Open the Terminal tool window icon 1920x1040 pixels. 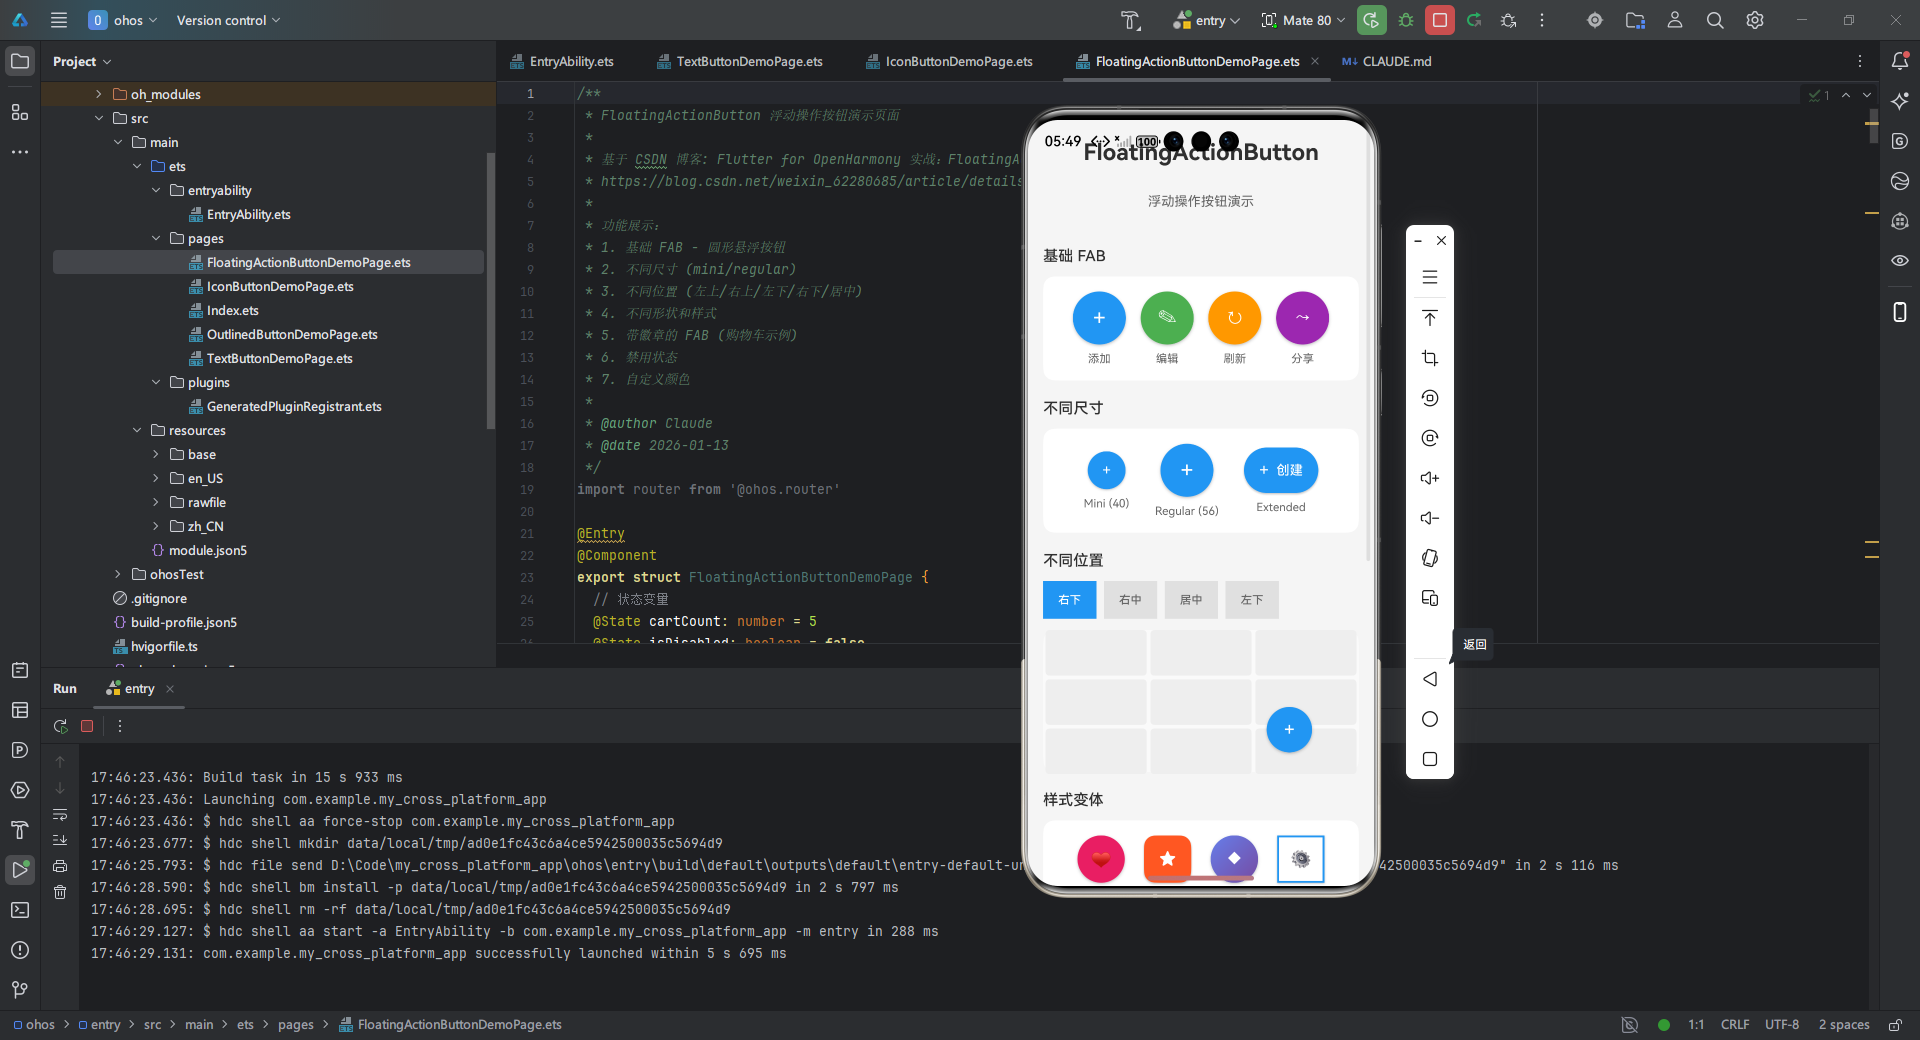click(x=20, y=910)
